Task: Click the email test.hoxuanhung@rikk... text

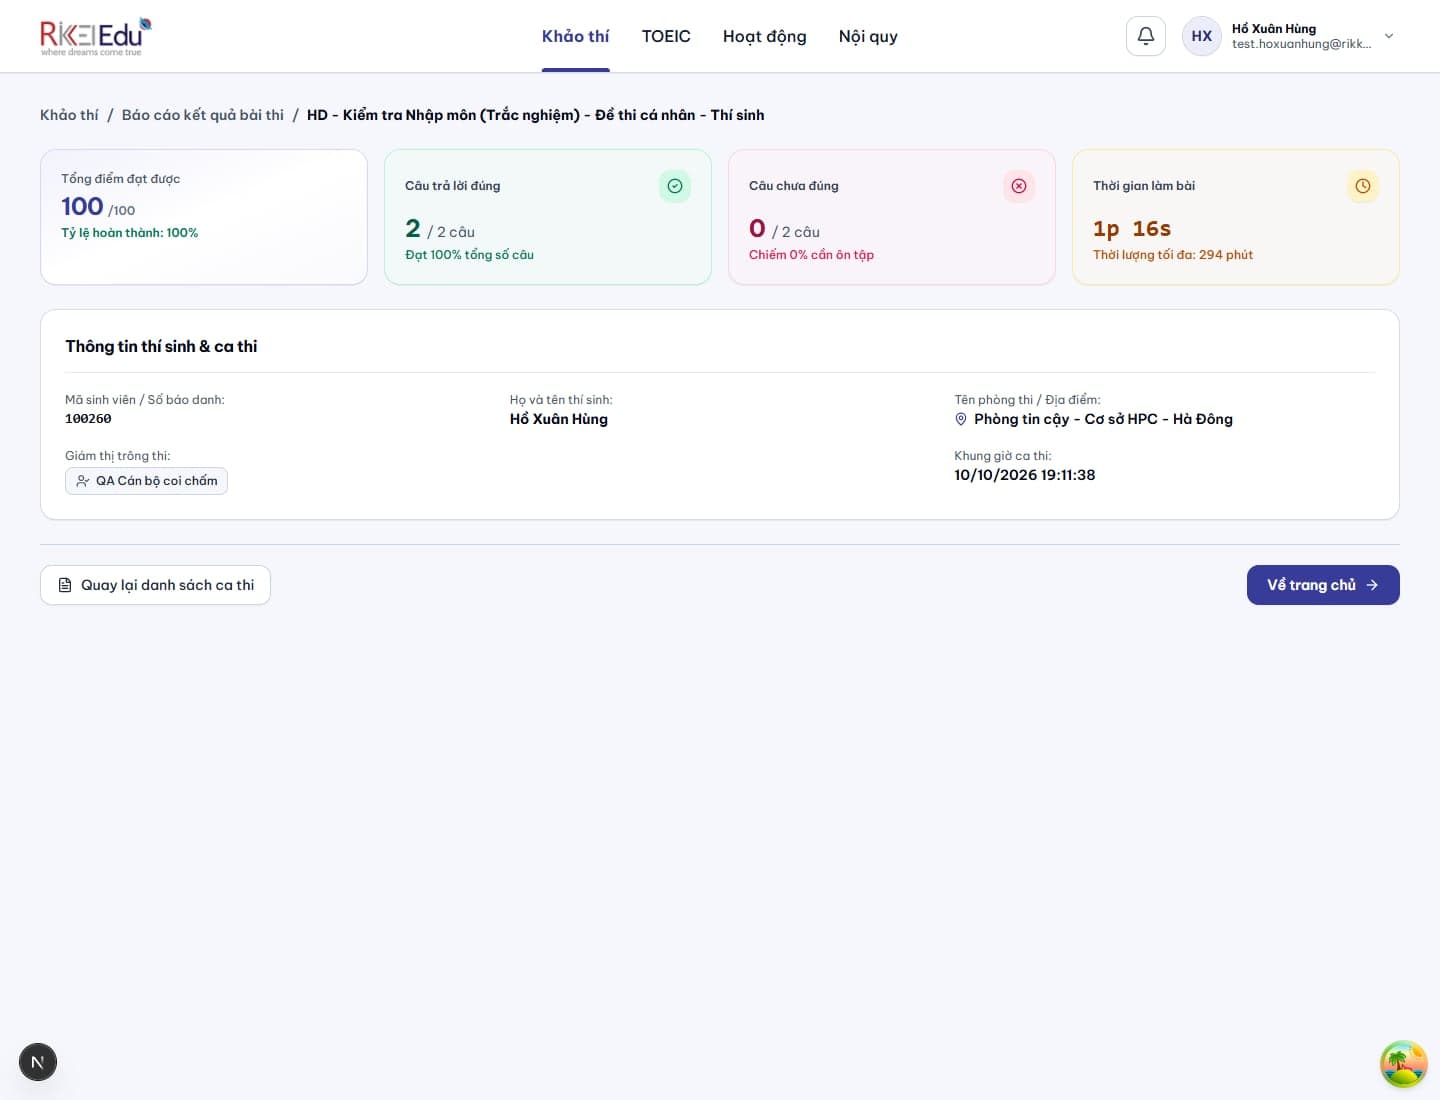Action: [1302, 44]
